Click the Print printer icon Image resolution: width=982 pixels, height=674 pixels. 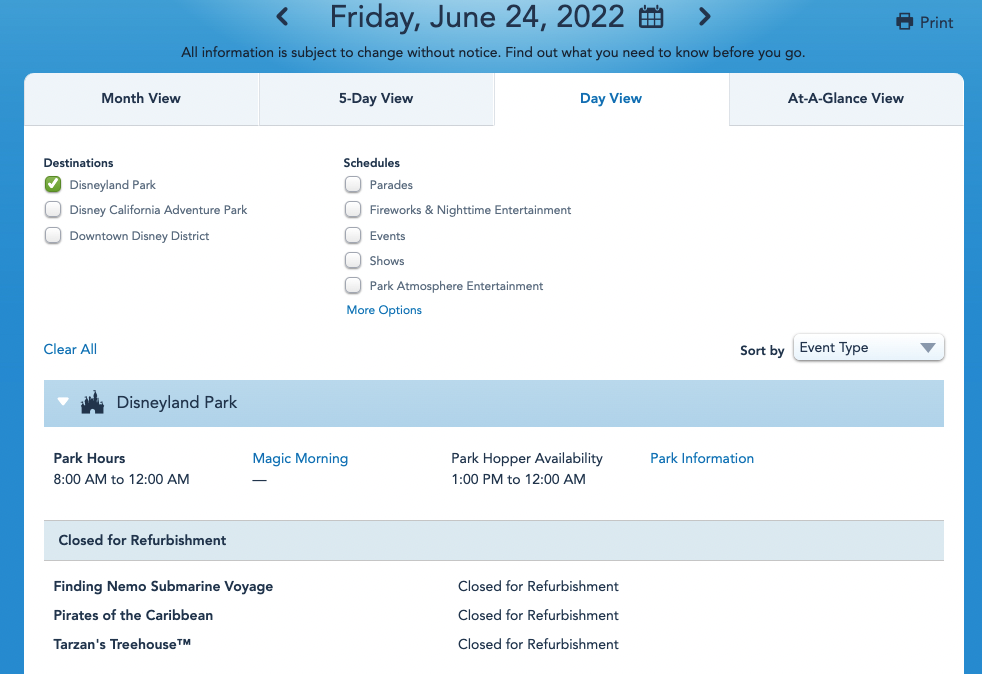tap(905, 22)
